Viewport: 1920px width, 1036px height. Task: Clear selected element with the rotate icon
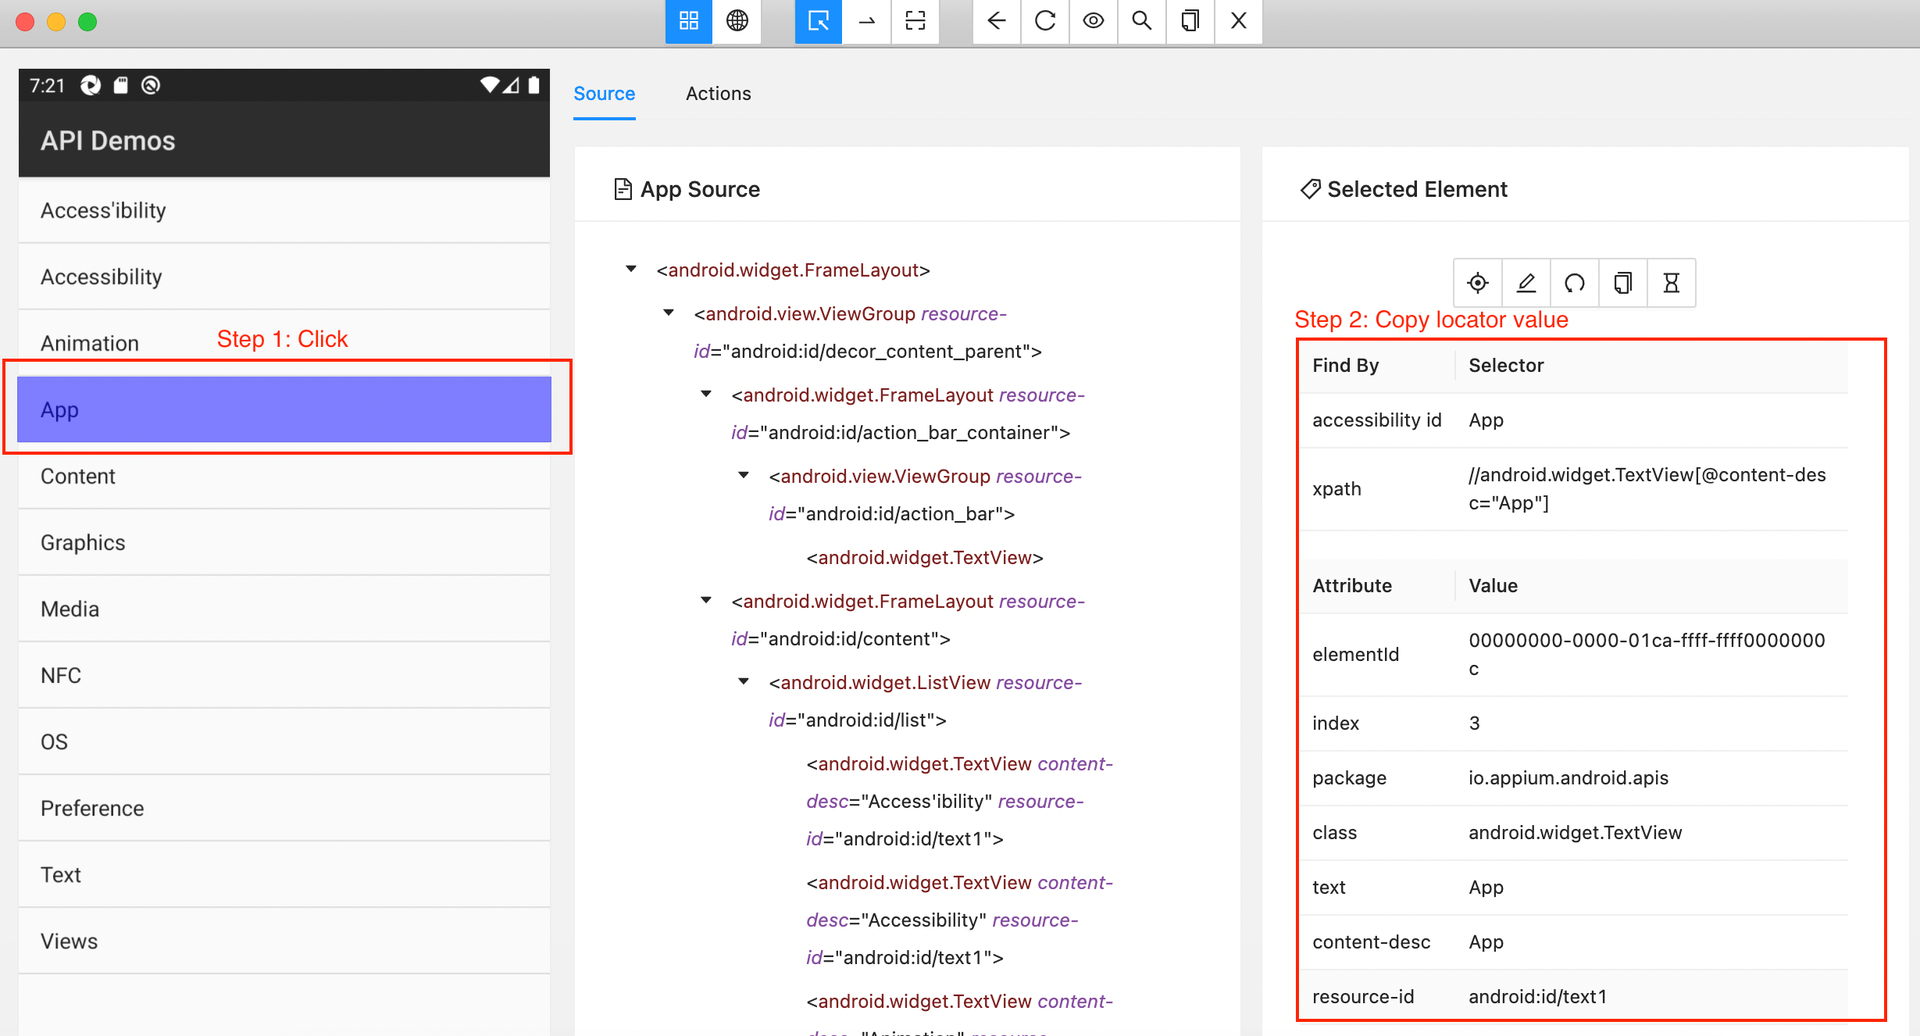tap(1574, 283)
